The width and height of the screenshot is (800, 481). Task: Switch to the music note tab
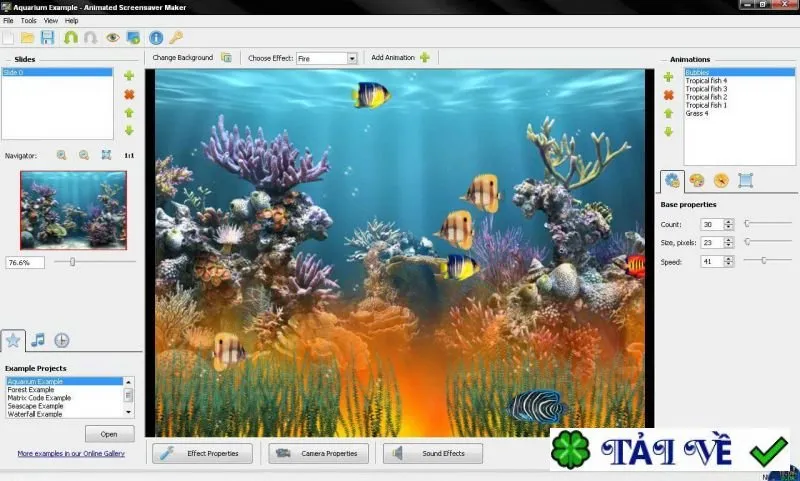[37, 340]
